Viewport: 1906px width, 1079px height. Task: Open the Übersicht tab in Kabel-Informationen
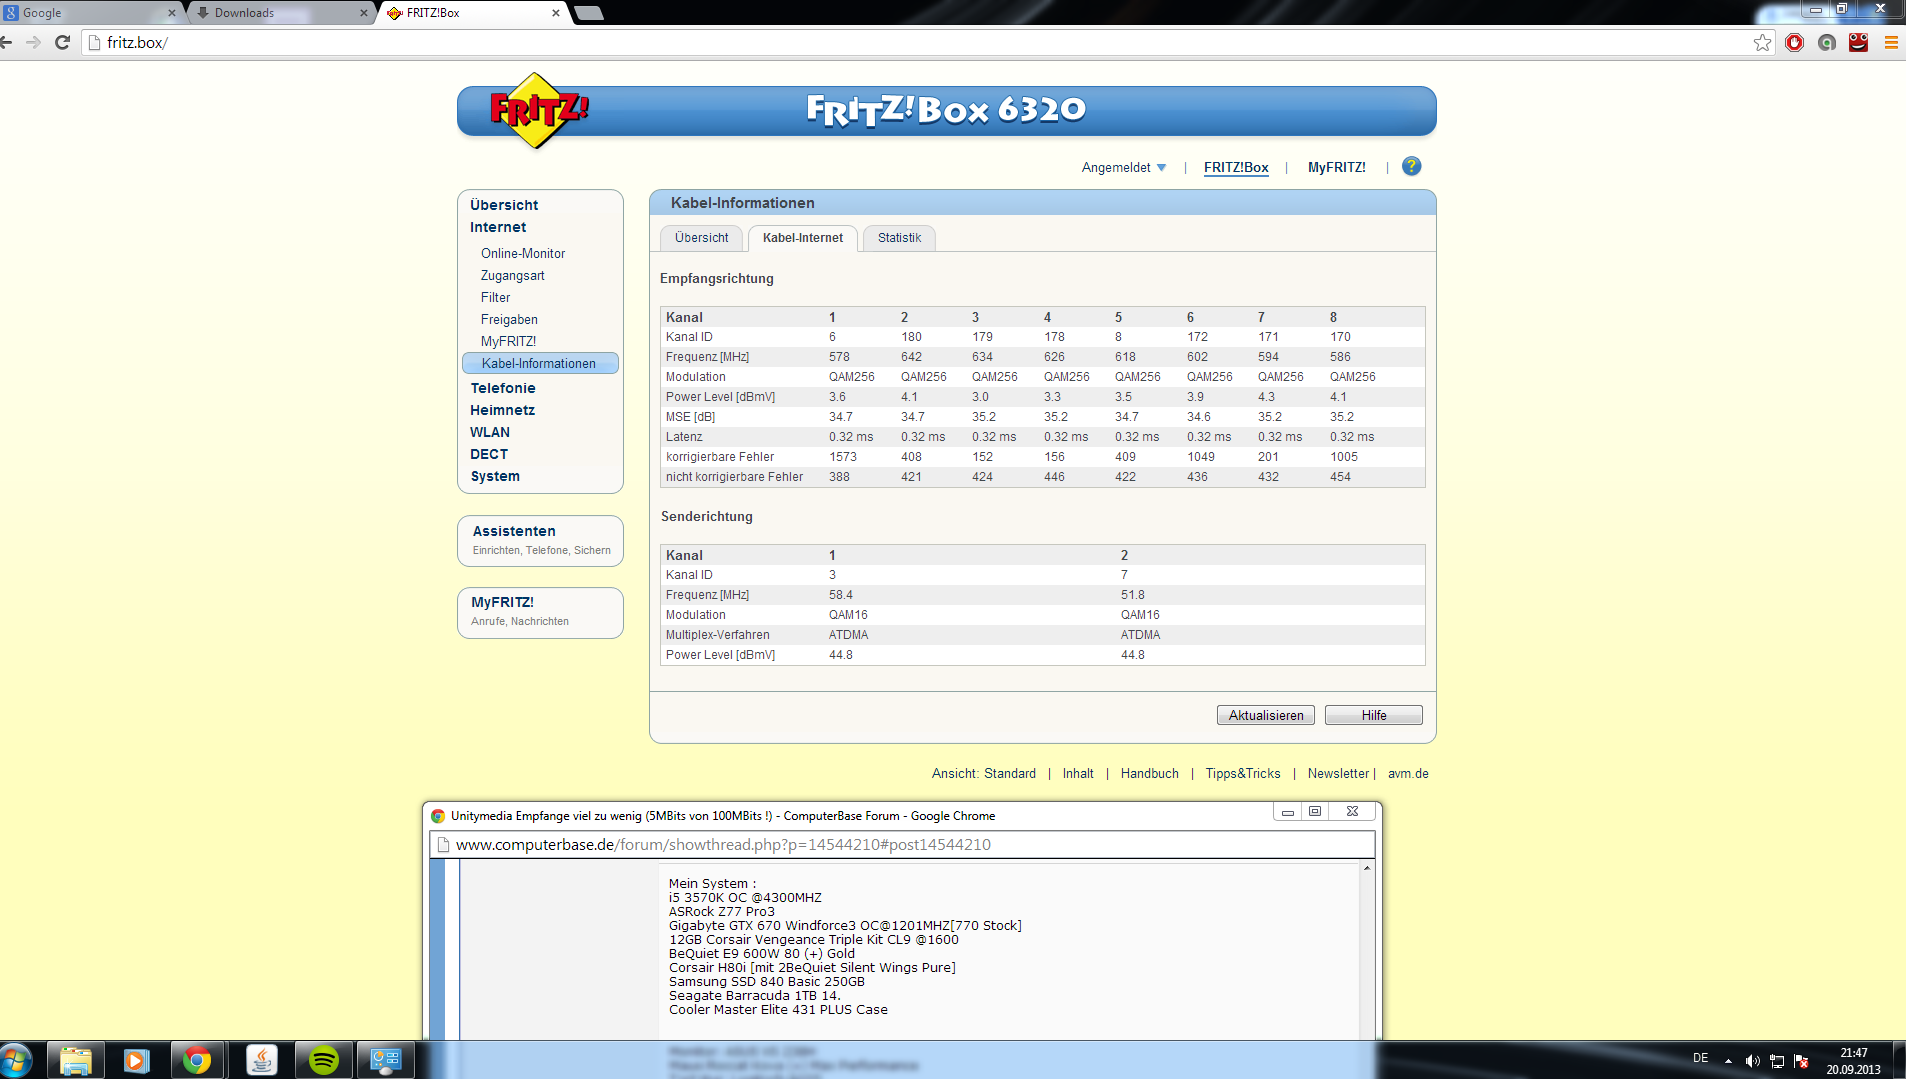point(701,238)
